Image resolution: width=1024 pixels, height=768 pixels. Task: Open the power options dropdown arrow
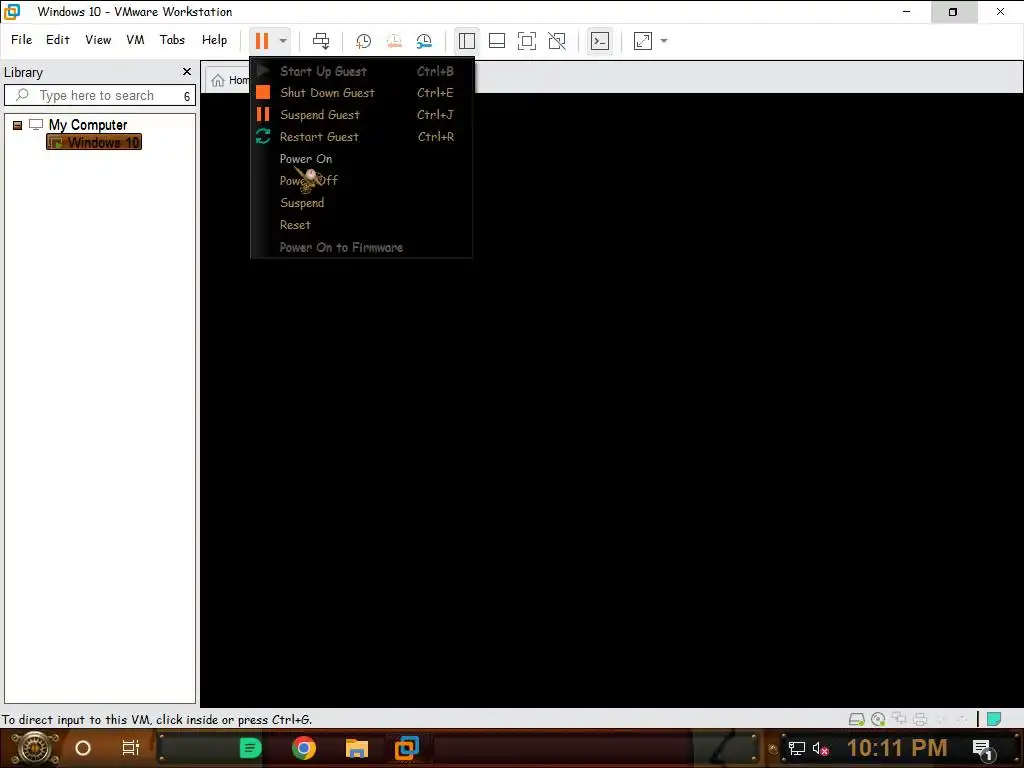pos(283,40)
